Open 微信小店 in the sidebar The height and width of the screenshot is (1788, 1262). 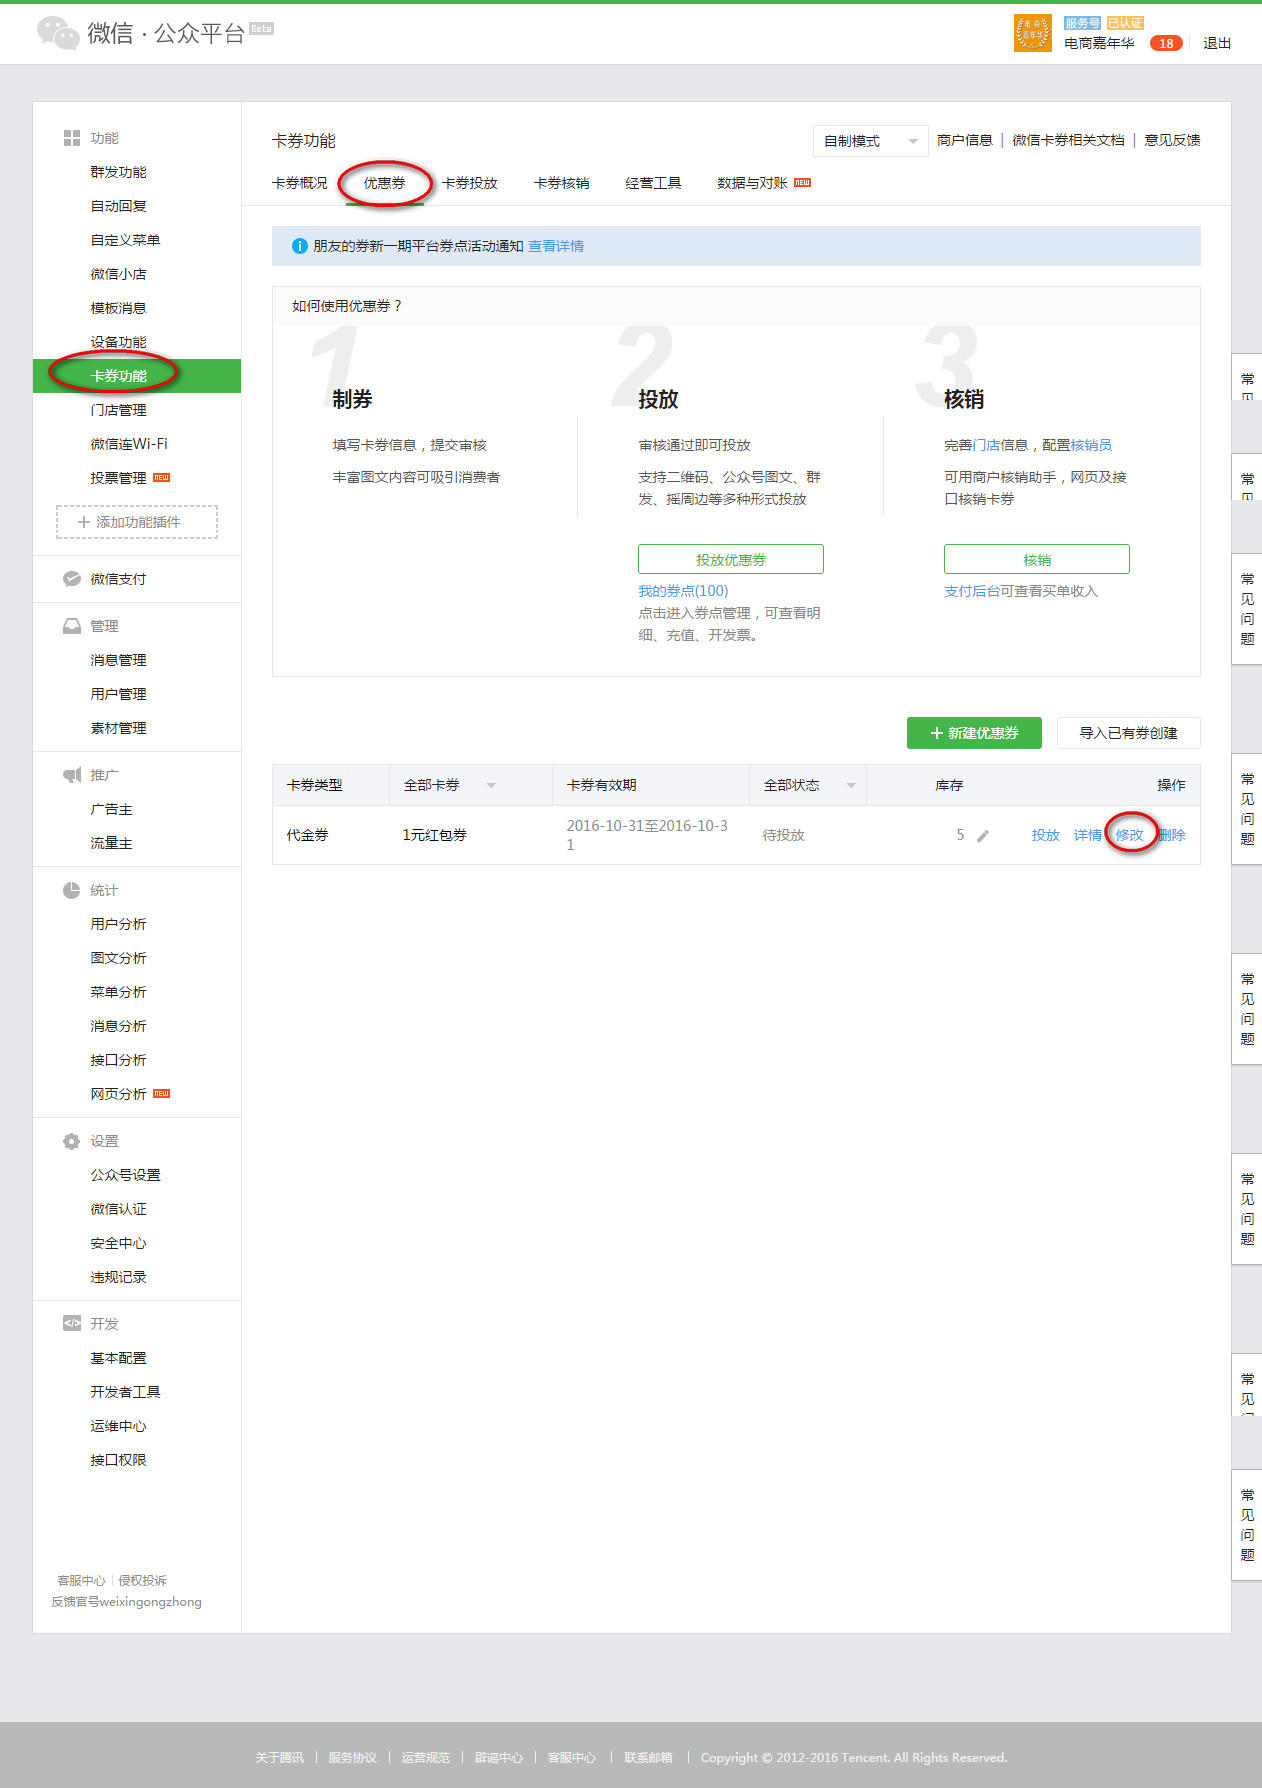coord(118,274)
